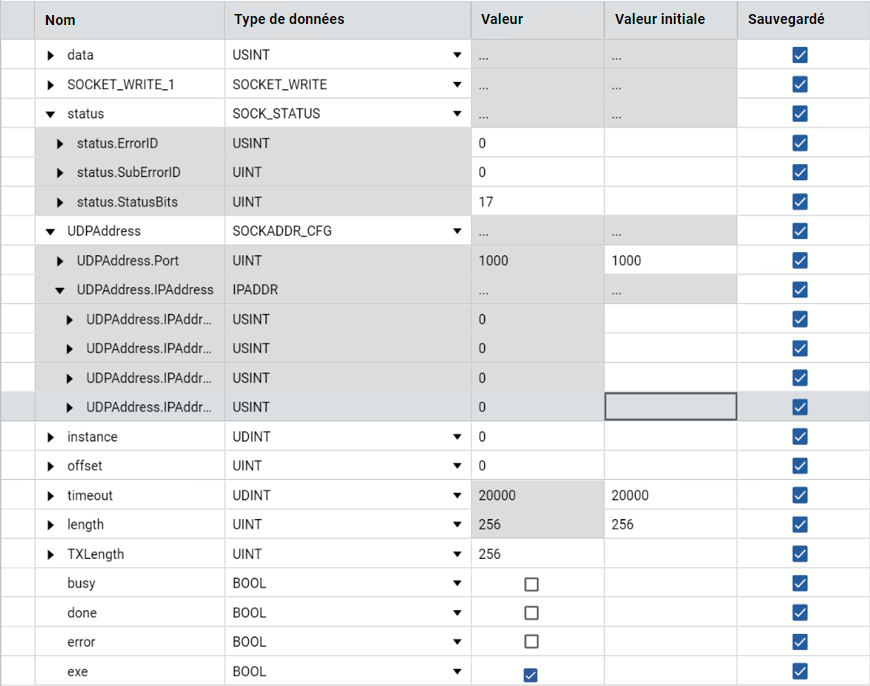Screen dimensions: 870x686
Task: Expand the status.ErrorID row
Action: point(60,144)
